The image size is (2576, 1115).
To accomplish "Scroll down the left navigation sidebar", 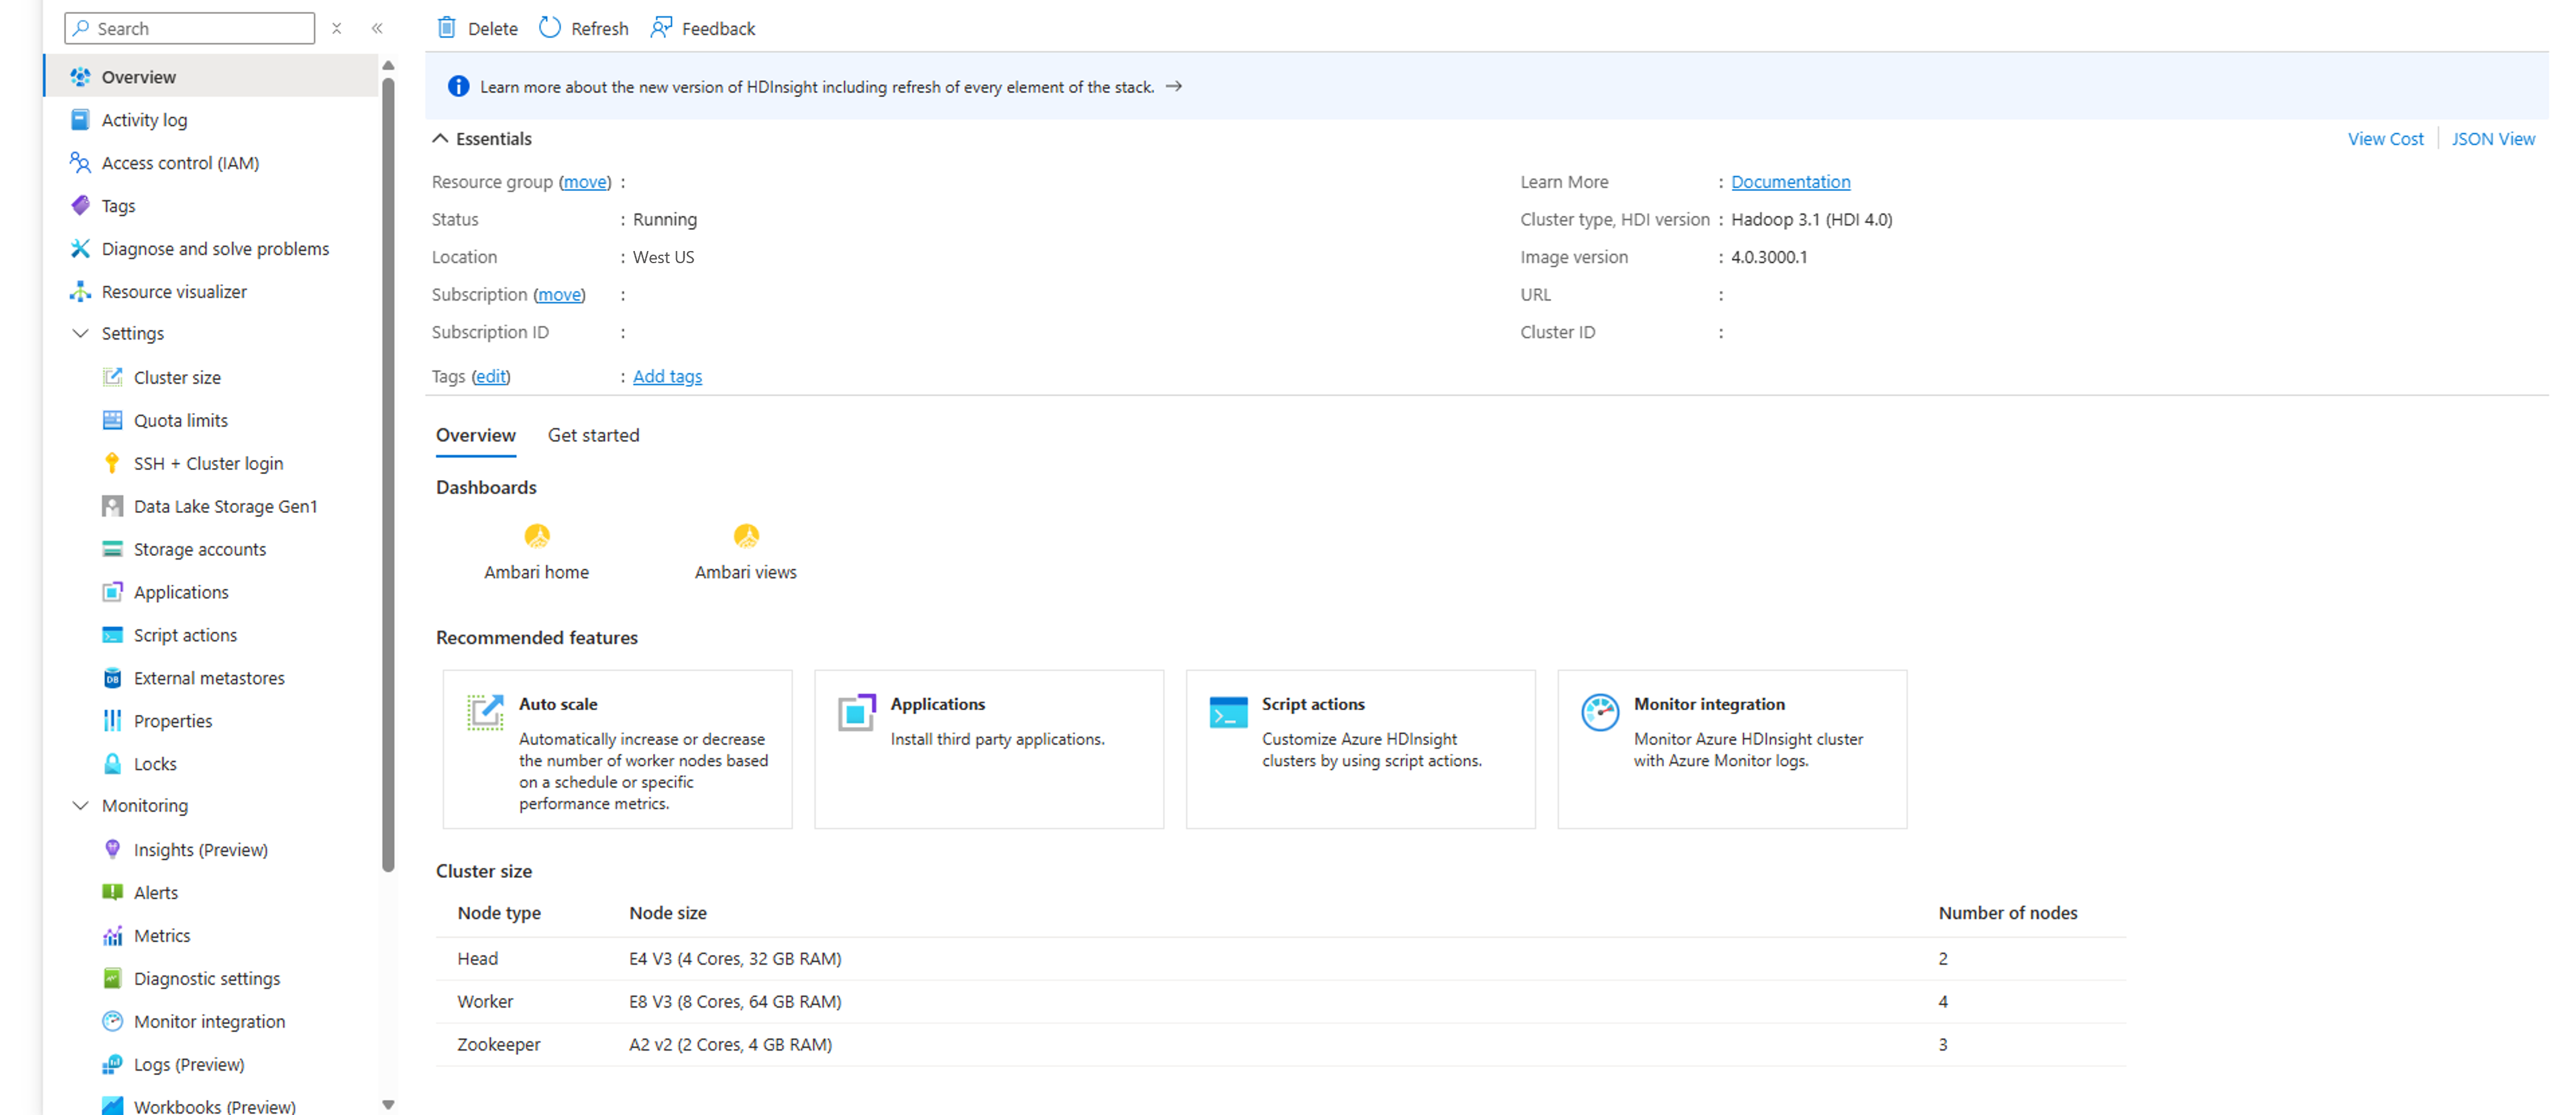I will [389, 1105].
